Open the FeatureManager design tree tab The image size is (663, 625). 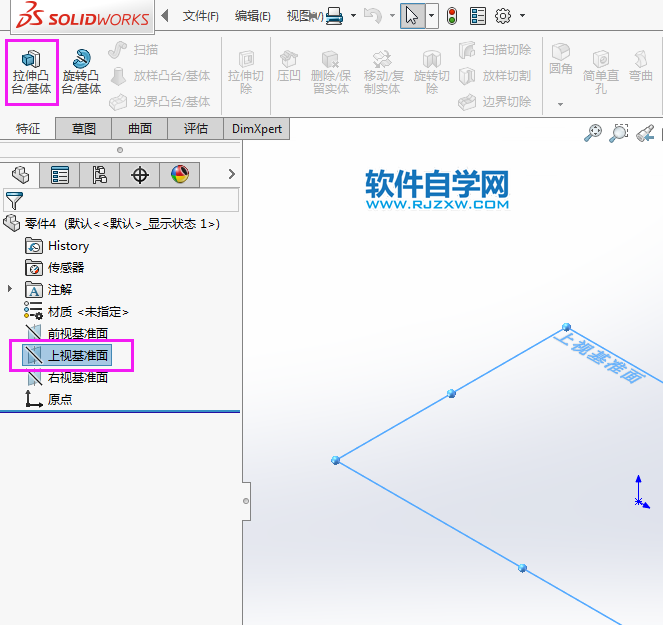point(20,175)
